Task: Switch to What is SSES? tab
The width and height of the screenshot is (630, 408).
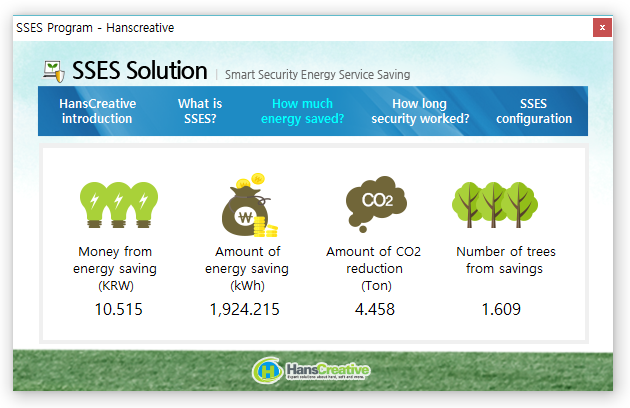Action: tap(200, 111)
